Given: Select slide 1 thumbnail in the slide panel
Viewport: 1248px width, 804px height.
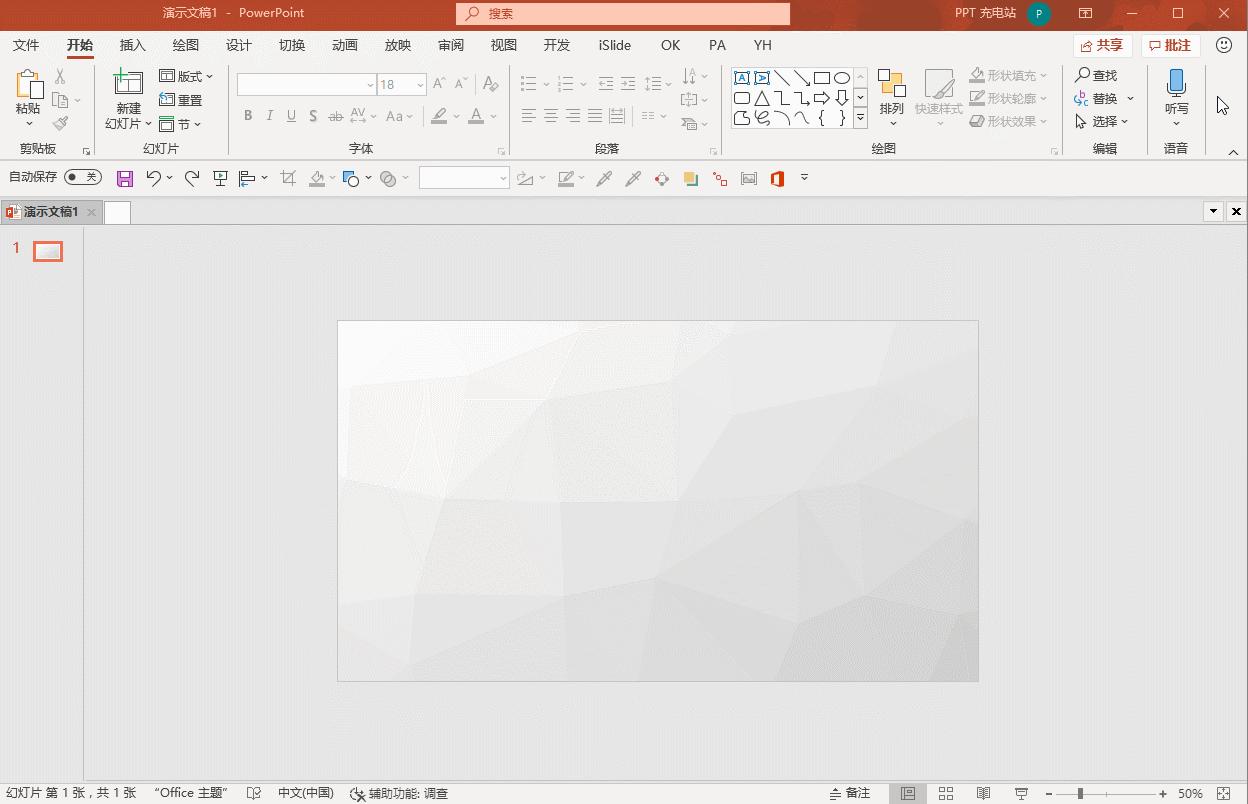Looking at the screenshot, I should (x=48, y=251).
